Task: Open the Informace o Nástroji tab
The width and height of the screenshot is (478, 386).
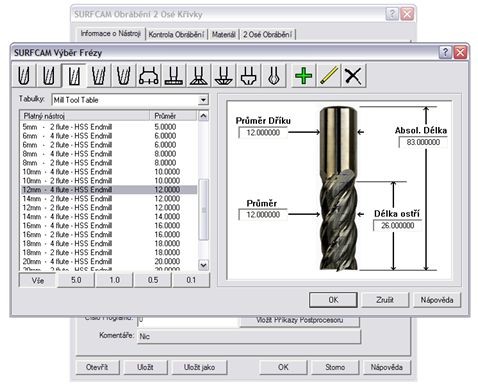Action: [x=110, y=34]
